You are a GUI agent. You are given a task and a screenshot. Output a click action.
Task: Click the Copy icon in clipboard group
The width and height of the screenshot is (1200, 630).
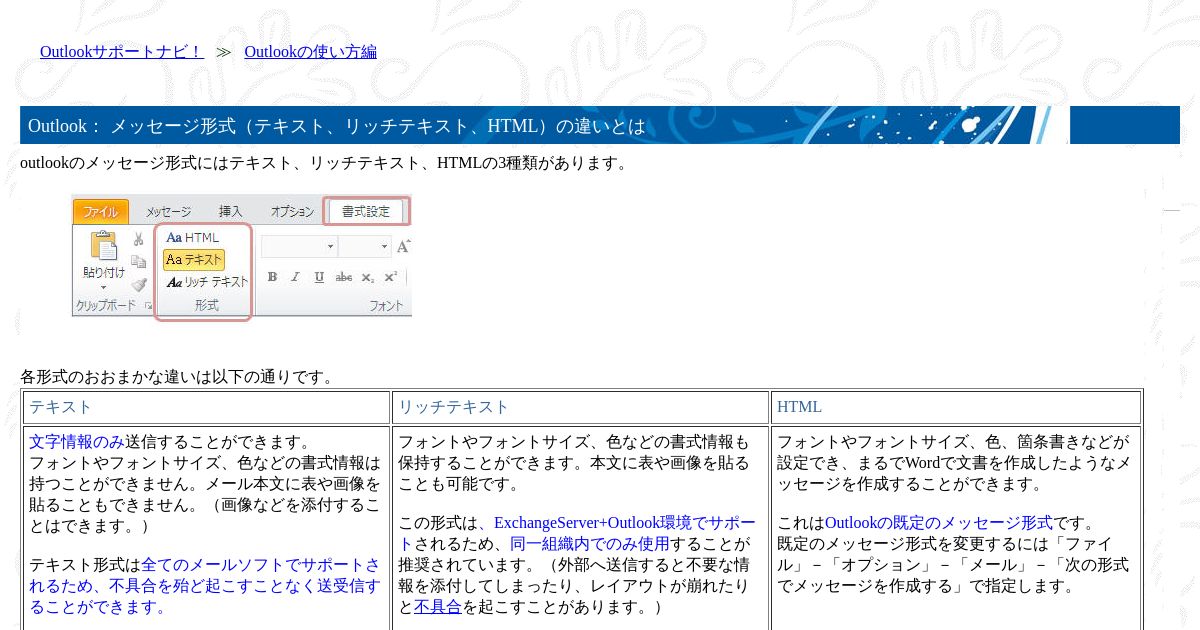(x=138, y=261)
